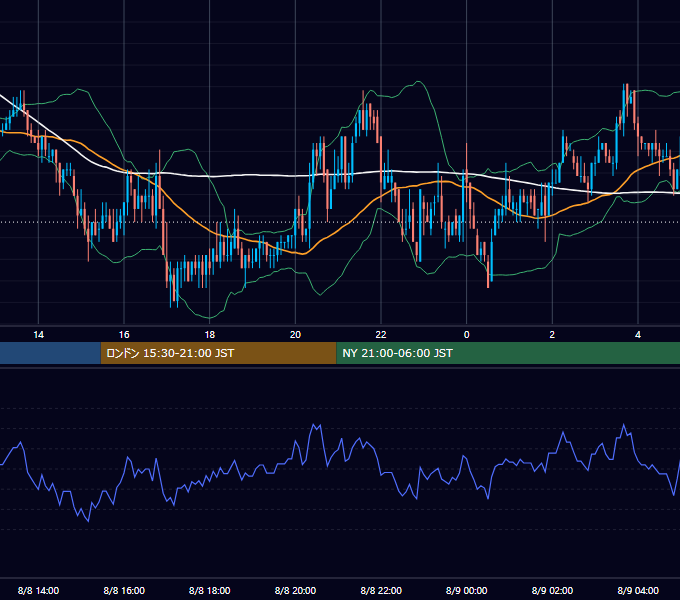Click the '8/8 20:00' date label
Screen dimensions: 680x600
click(x=295, y=590)
